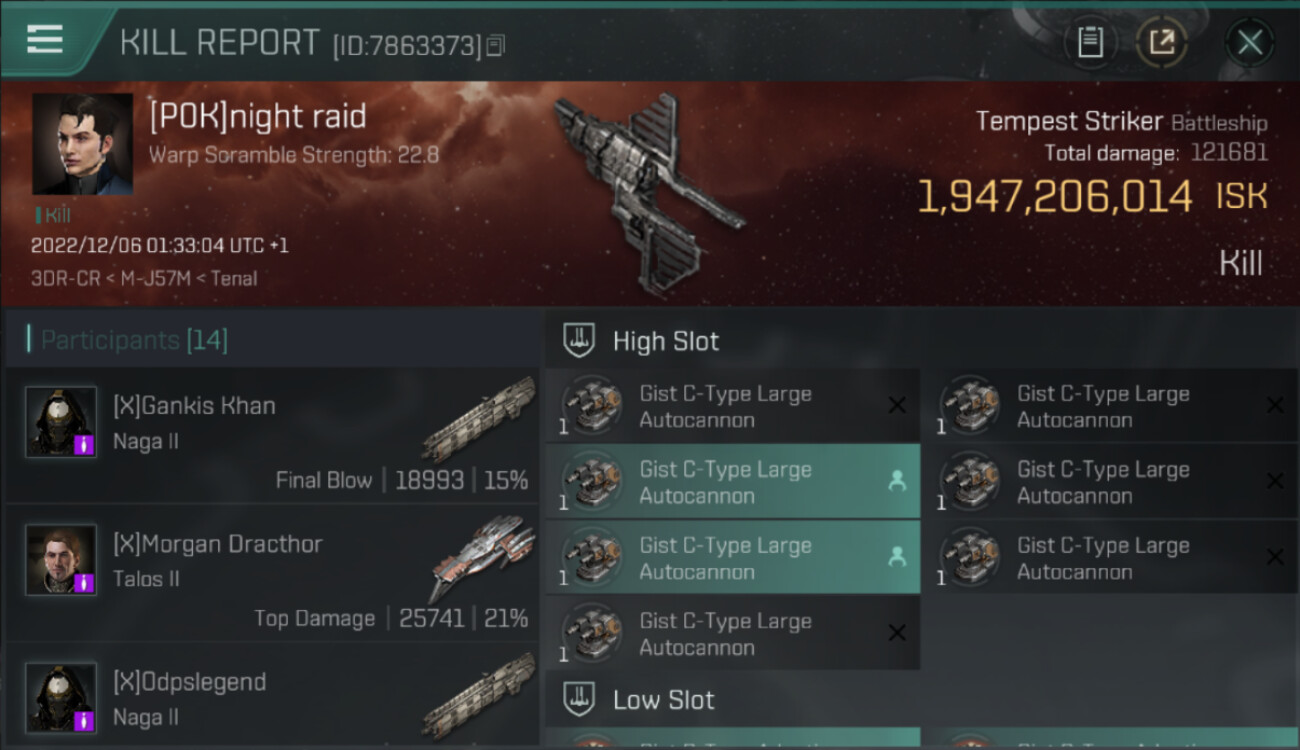Click X on first left-column Autocannon

click(x=897, y=405)
